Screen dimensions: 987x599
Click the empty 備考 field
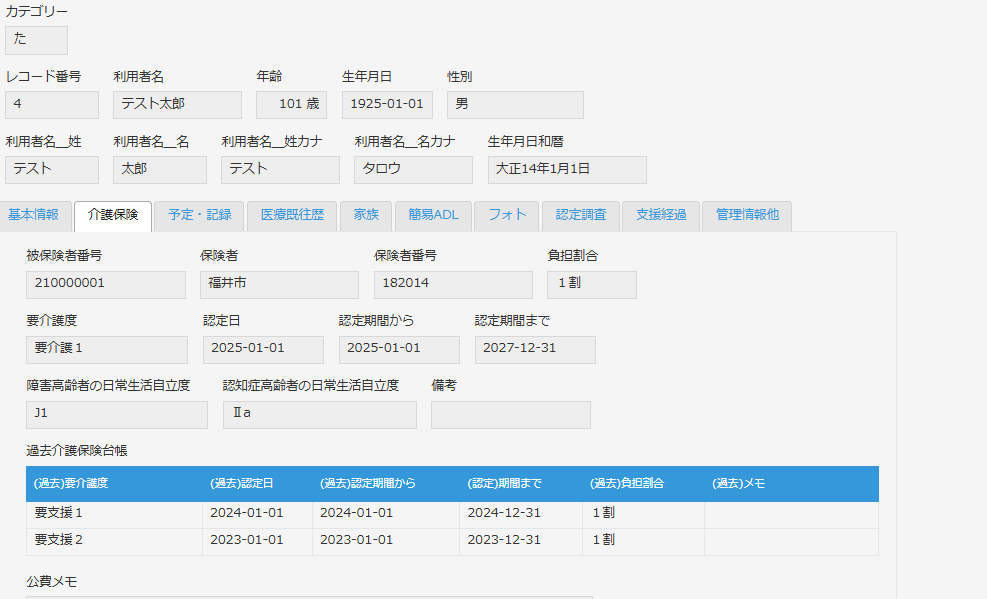point(510,414)
